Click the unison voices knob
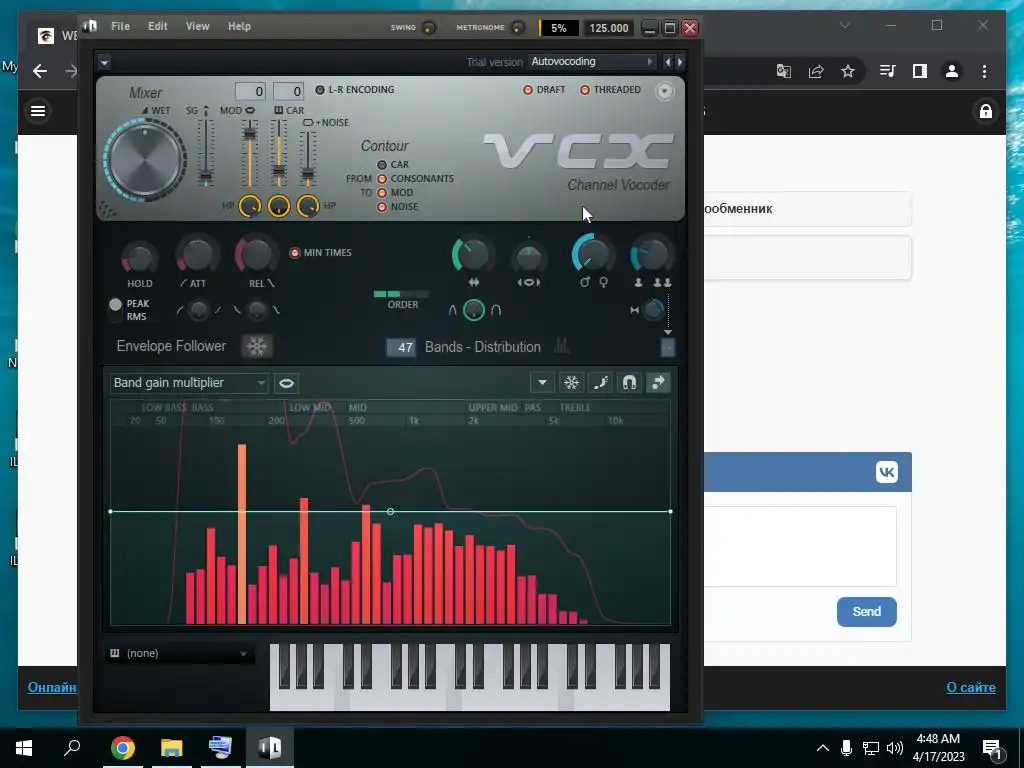 (x=651, y=255)
